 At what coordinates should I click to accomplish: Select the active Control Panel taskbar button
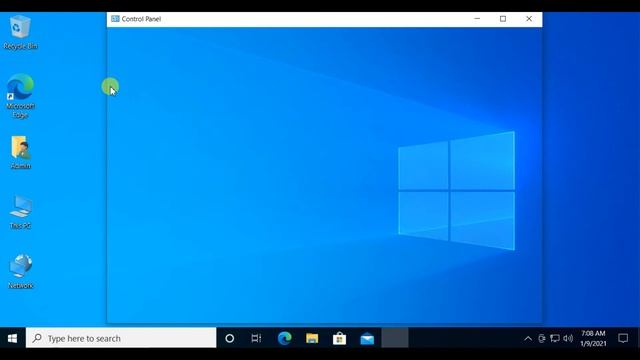[x=395, y=338]
